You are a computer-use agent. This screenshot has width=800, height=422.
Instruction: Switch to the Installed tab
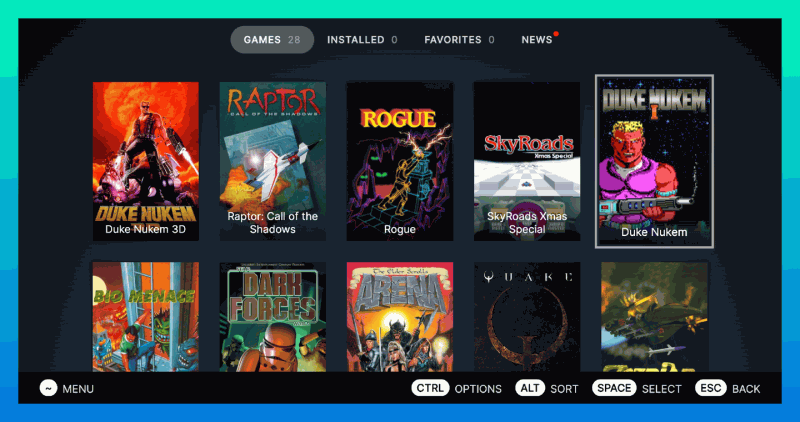point(362,40)
